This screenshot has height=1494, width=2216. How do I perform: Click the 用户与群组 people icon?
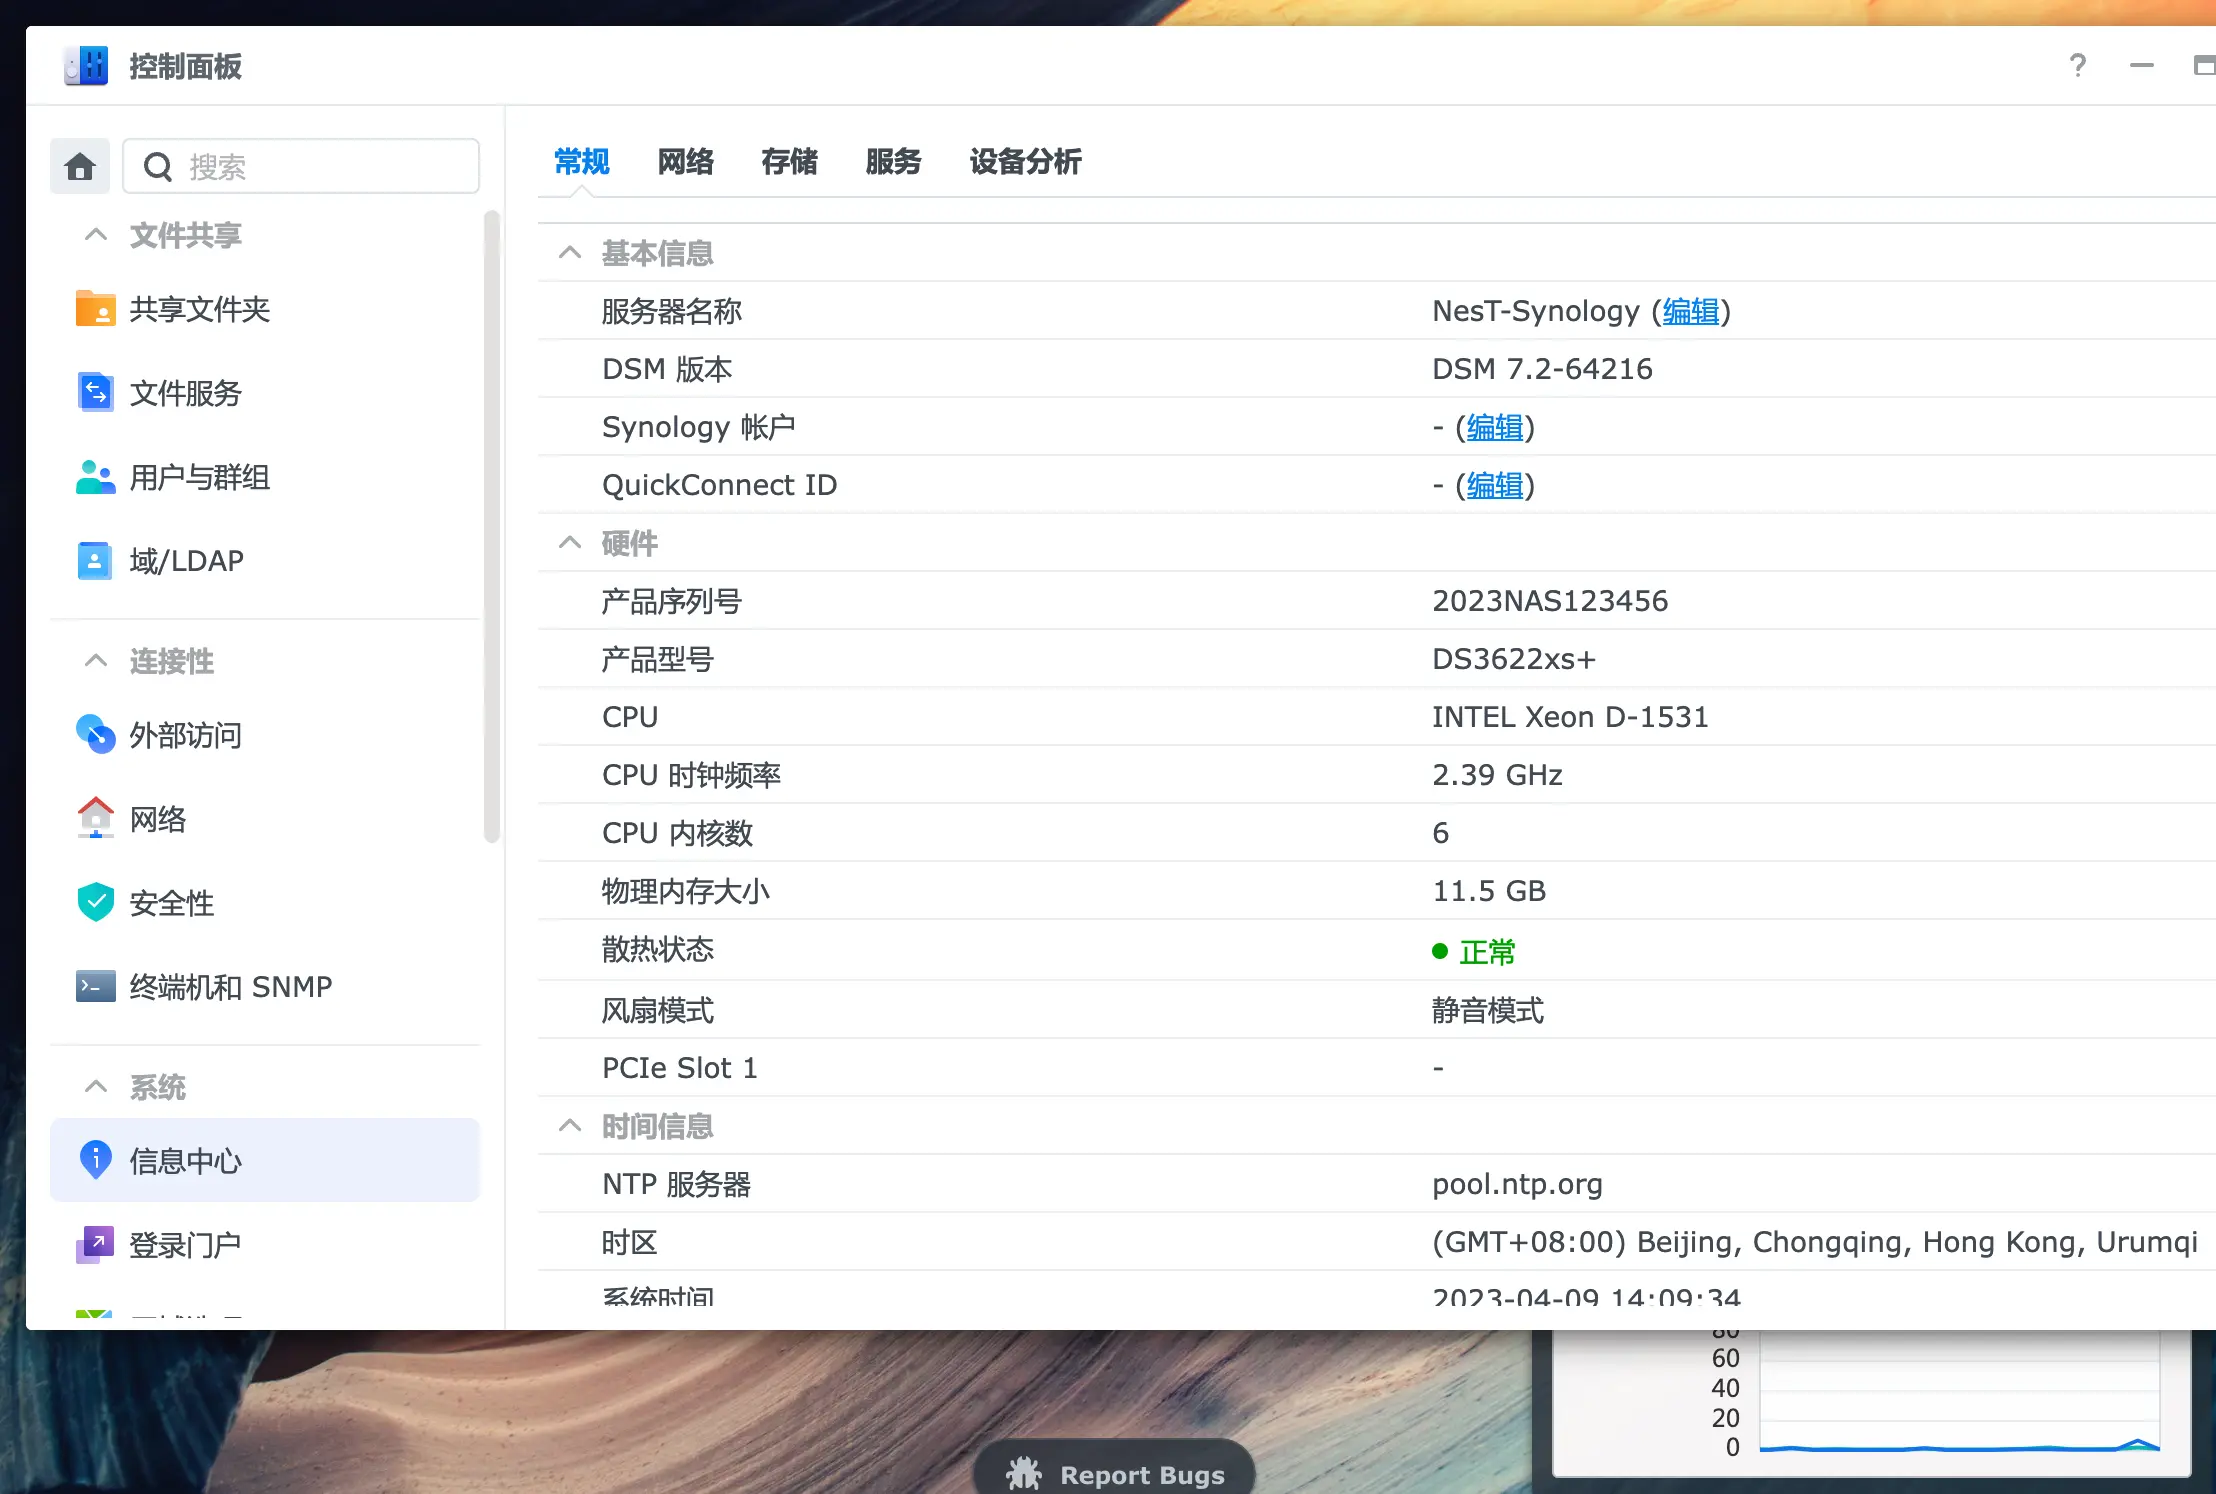(x=95, y=477)
